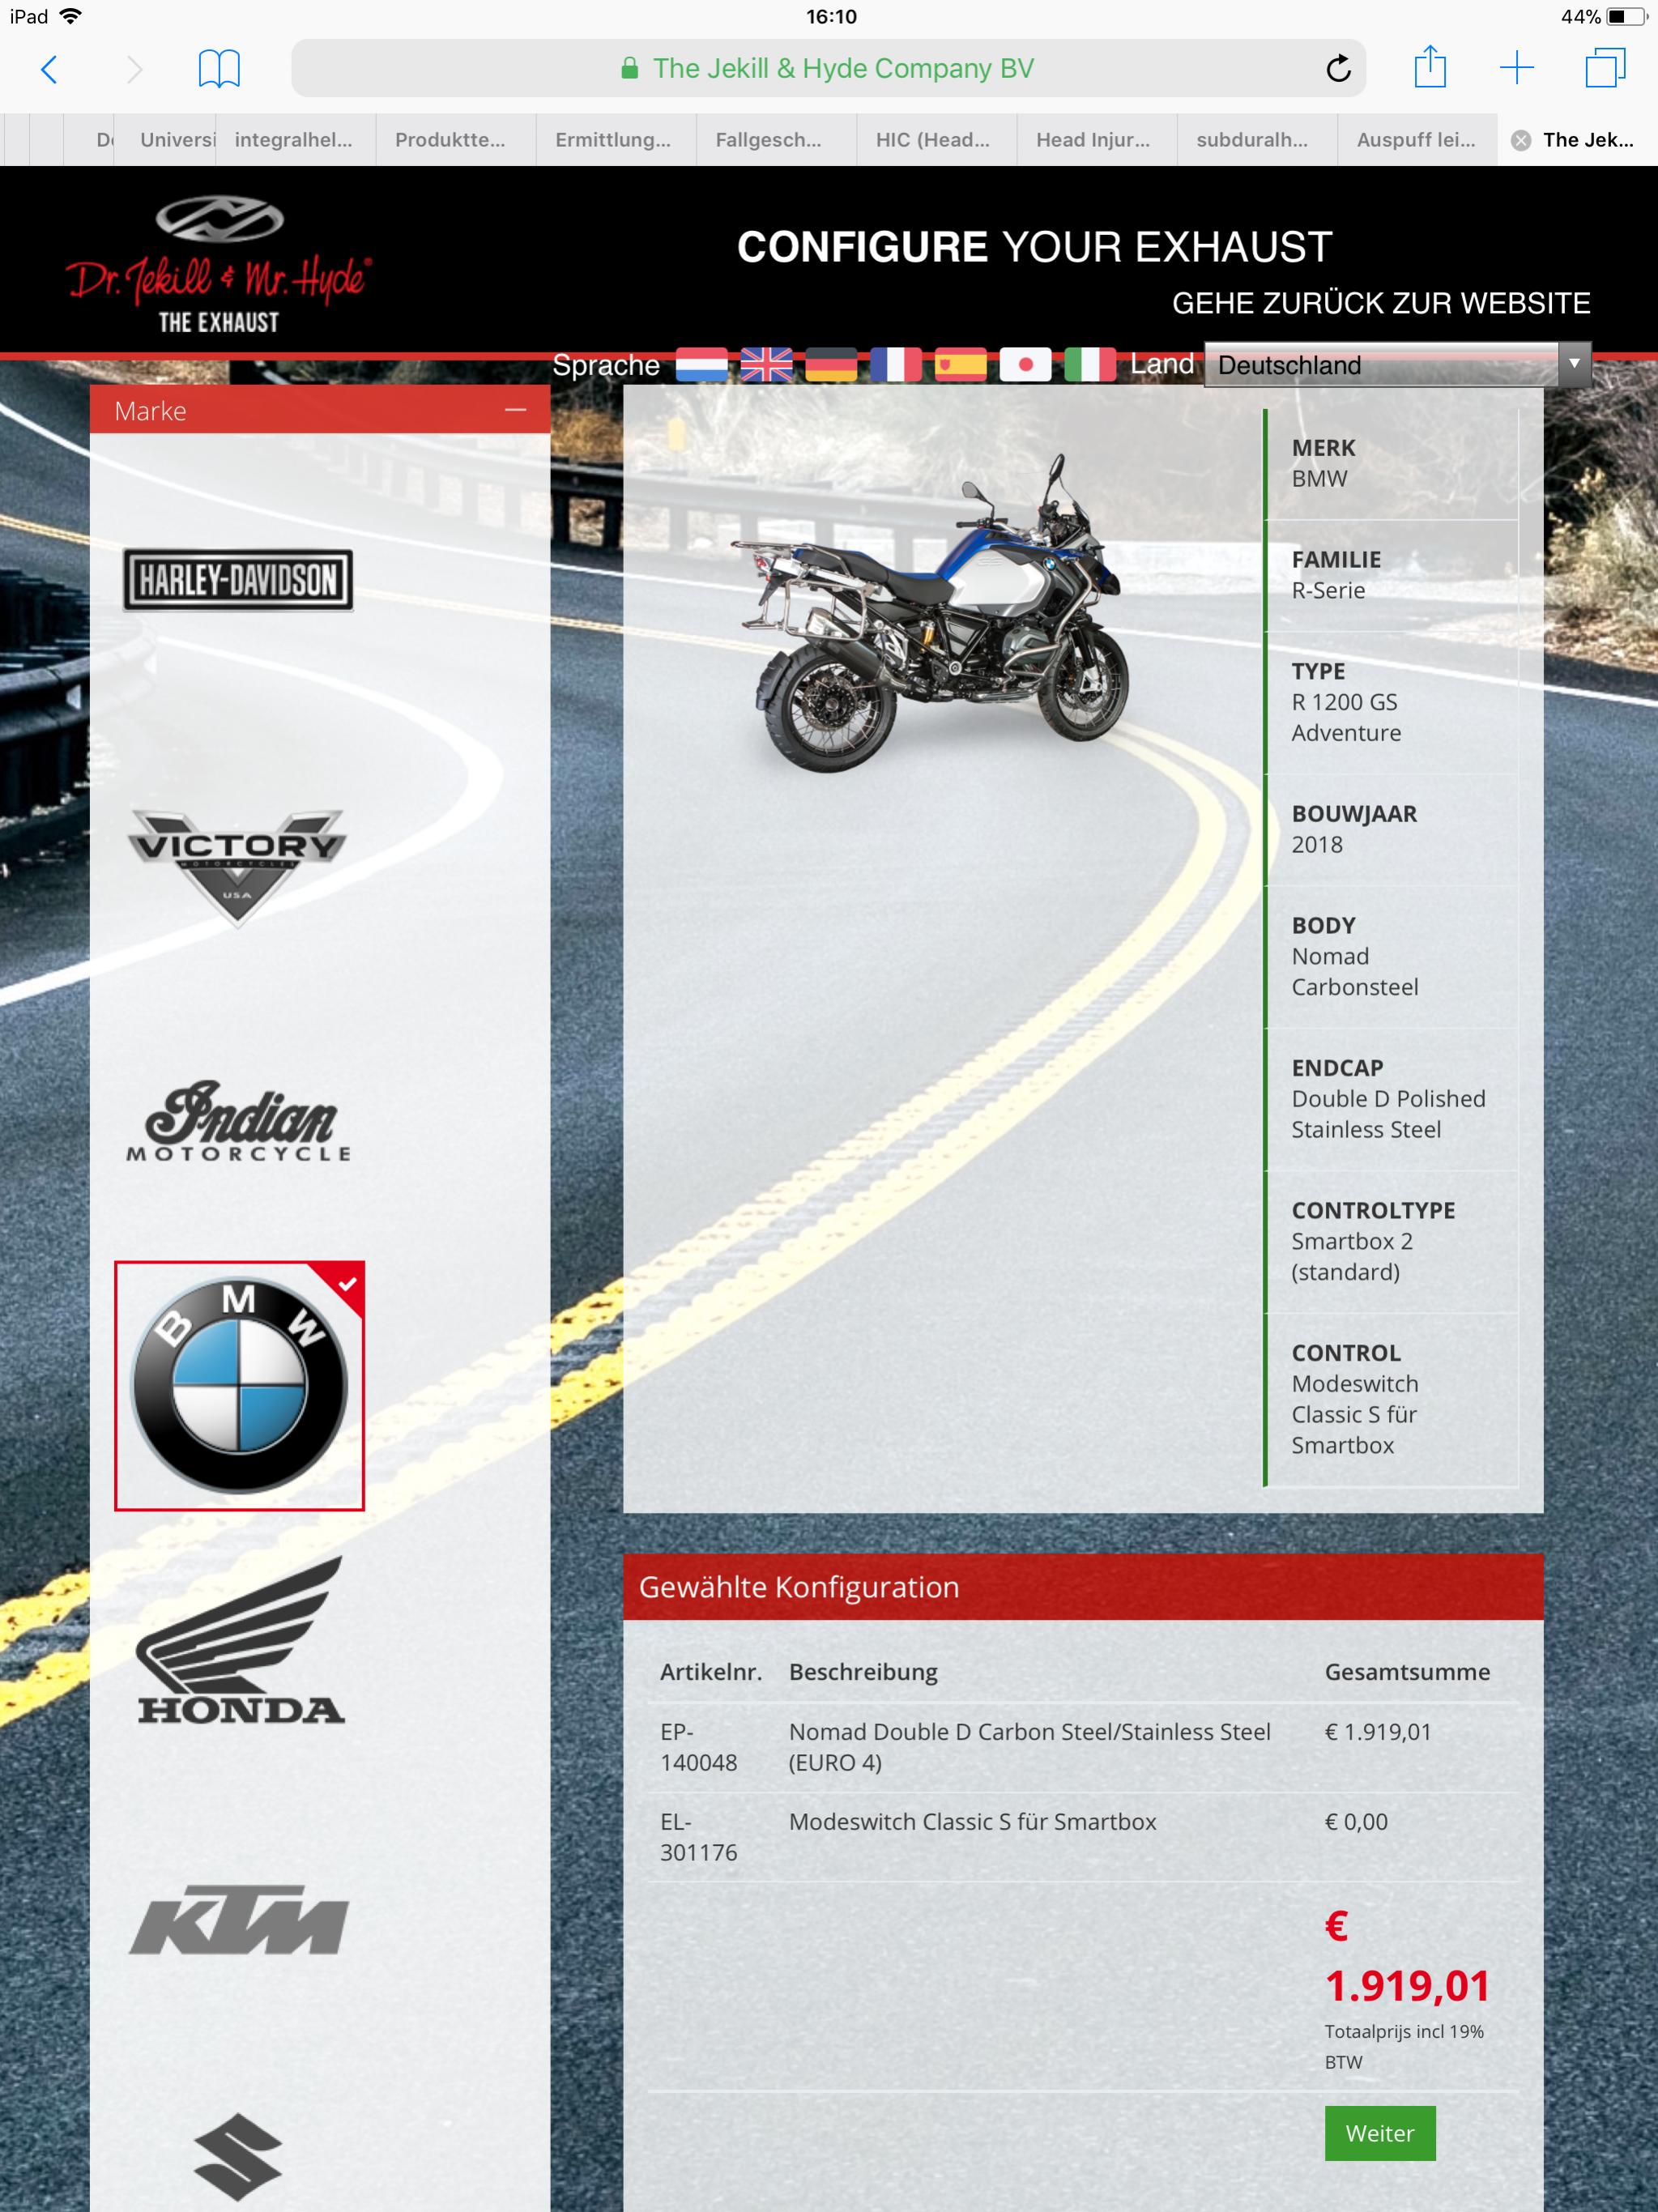
Task: Open Safari bookmarks book icon
Action: click(219, 68)
